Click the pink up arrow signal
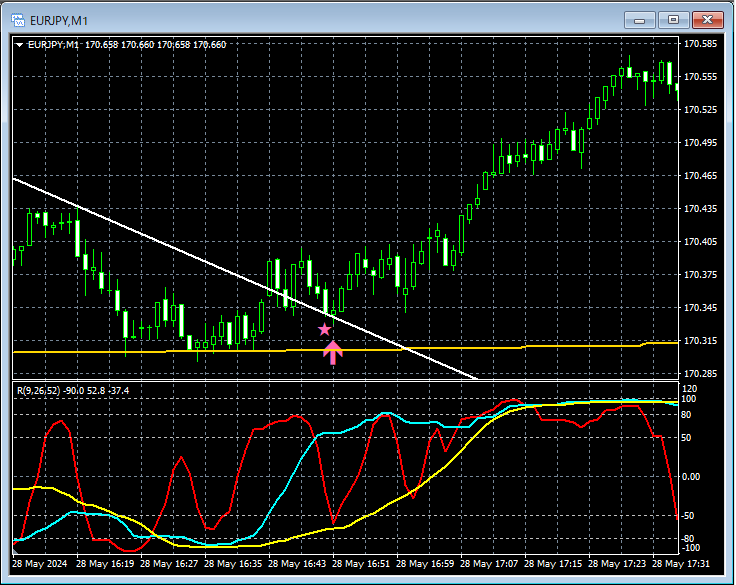Viewport: 736px width, 585px height. (333, 353)
